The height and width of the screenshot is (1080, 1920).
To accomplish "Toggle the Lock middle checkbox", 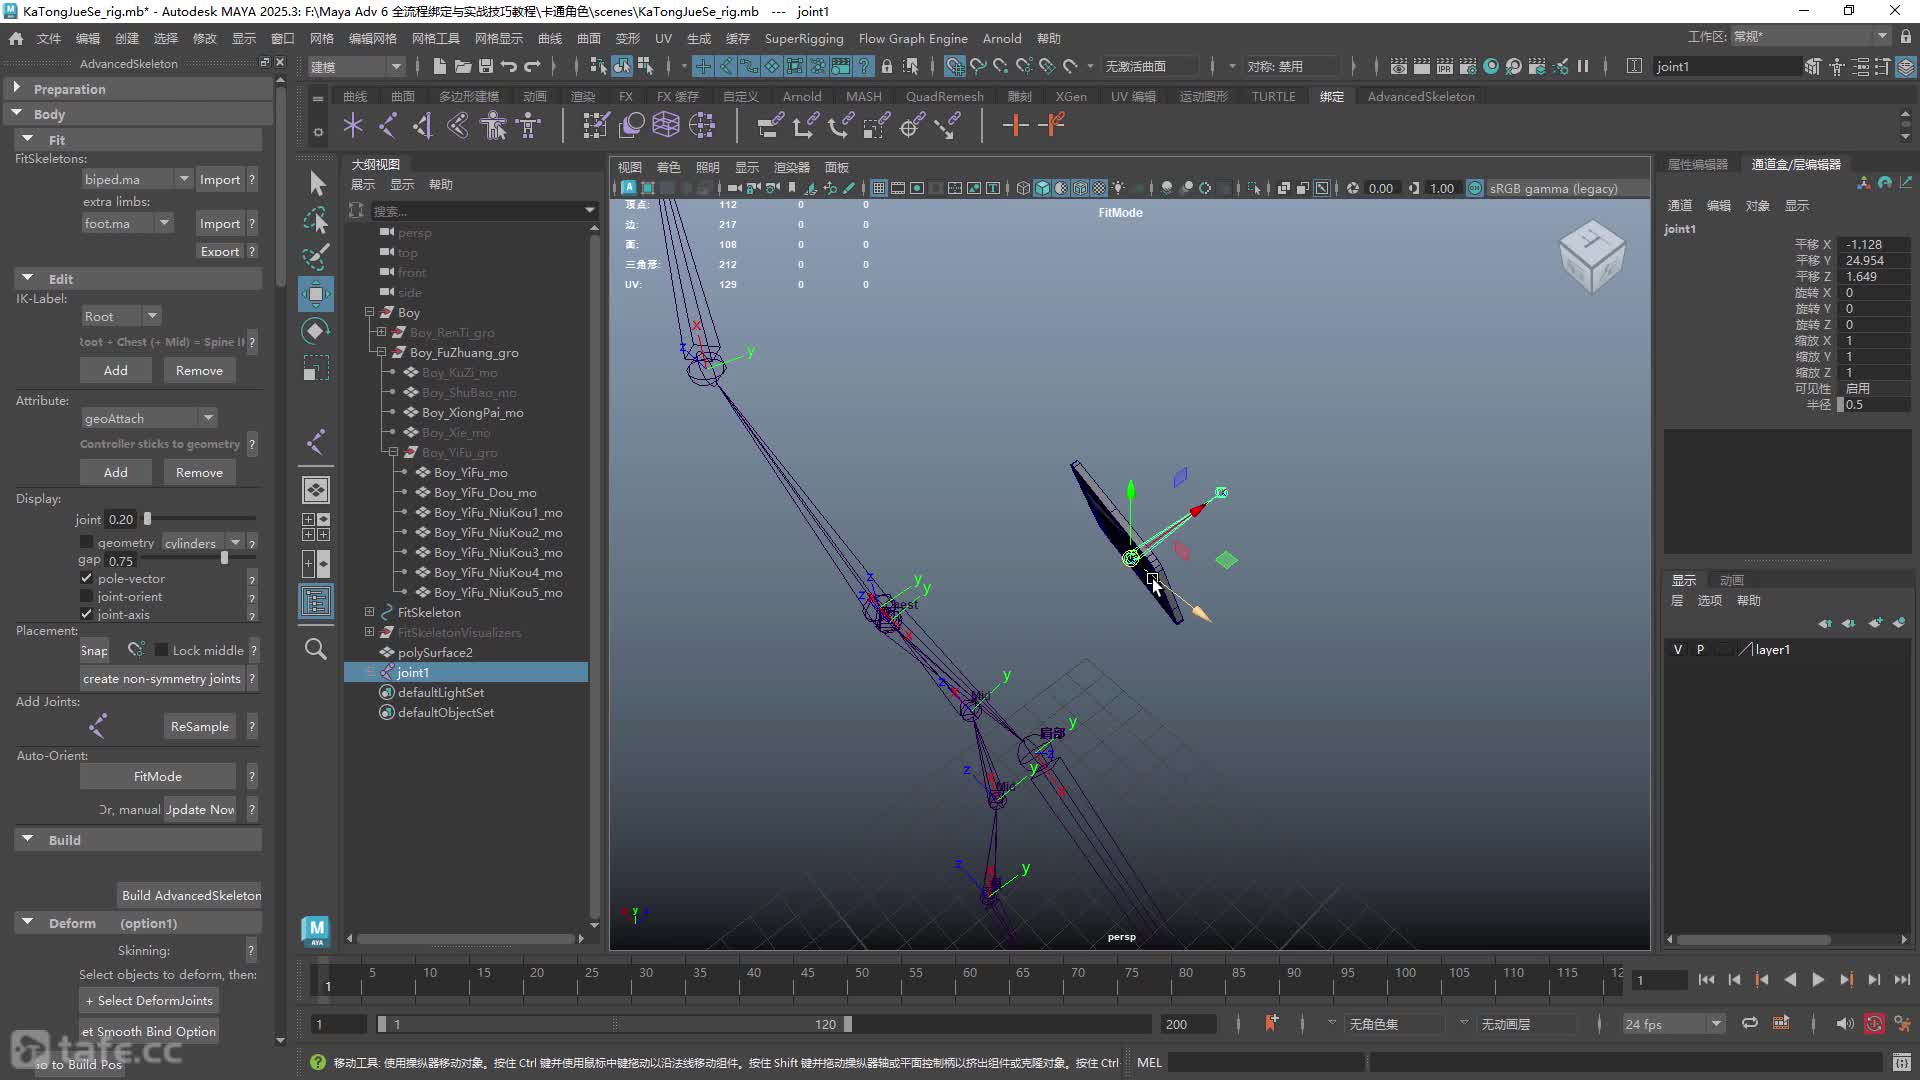I will coord(162,650).
